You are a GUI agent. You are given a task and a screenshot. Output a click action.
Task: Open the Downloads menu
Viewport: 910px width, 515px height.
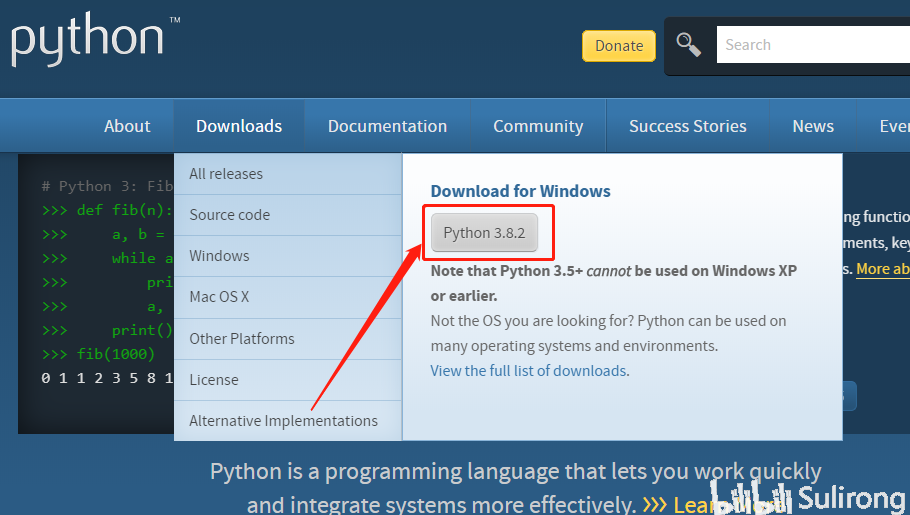coord(239,126)
